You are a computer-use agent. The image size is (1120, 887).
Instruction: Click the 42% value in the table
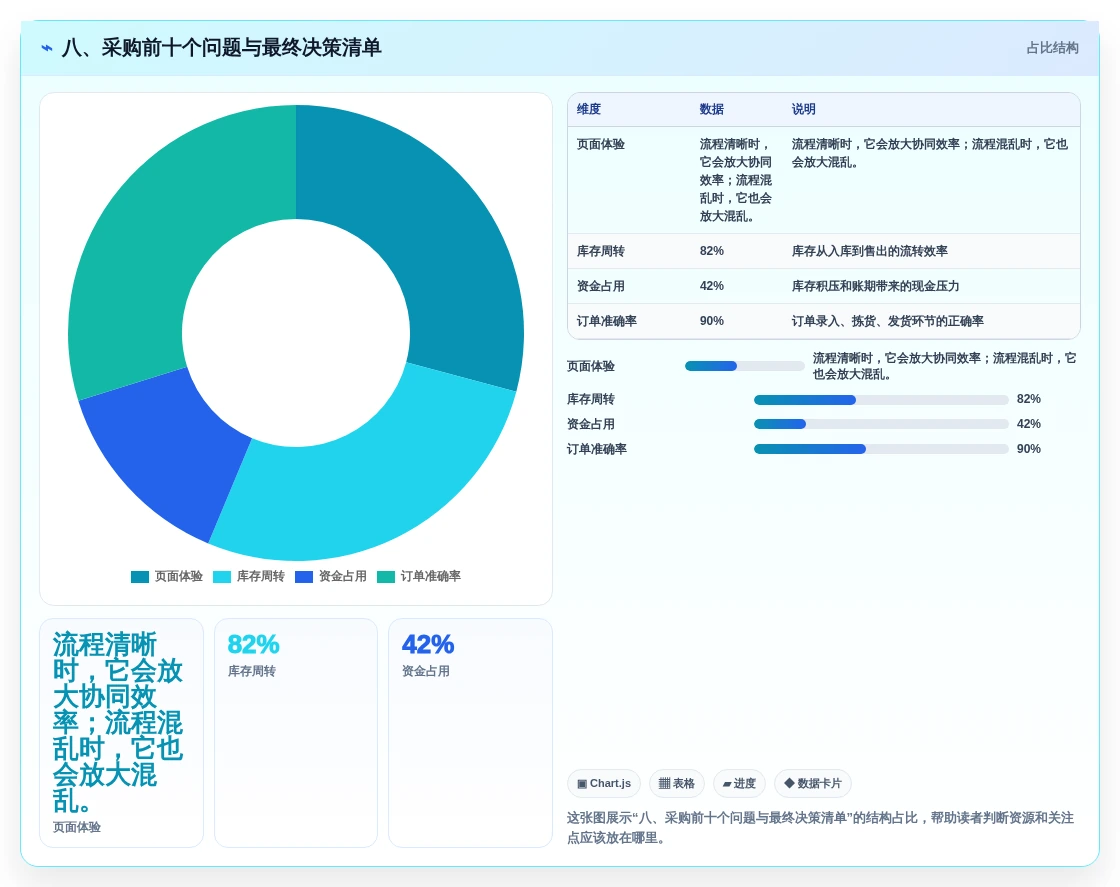tap(711, 286)
